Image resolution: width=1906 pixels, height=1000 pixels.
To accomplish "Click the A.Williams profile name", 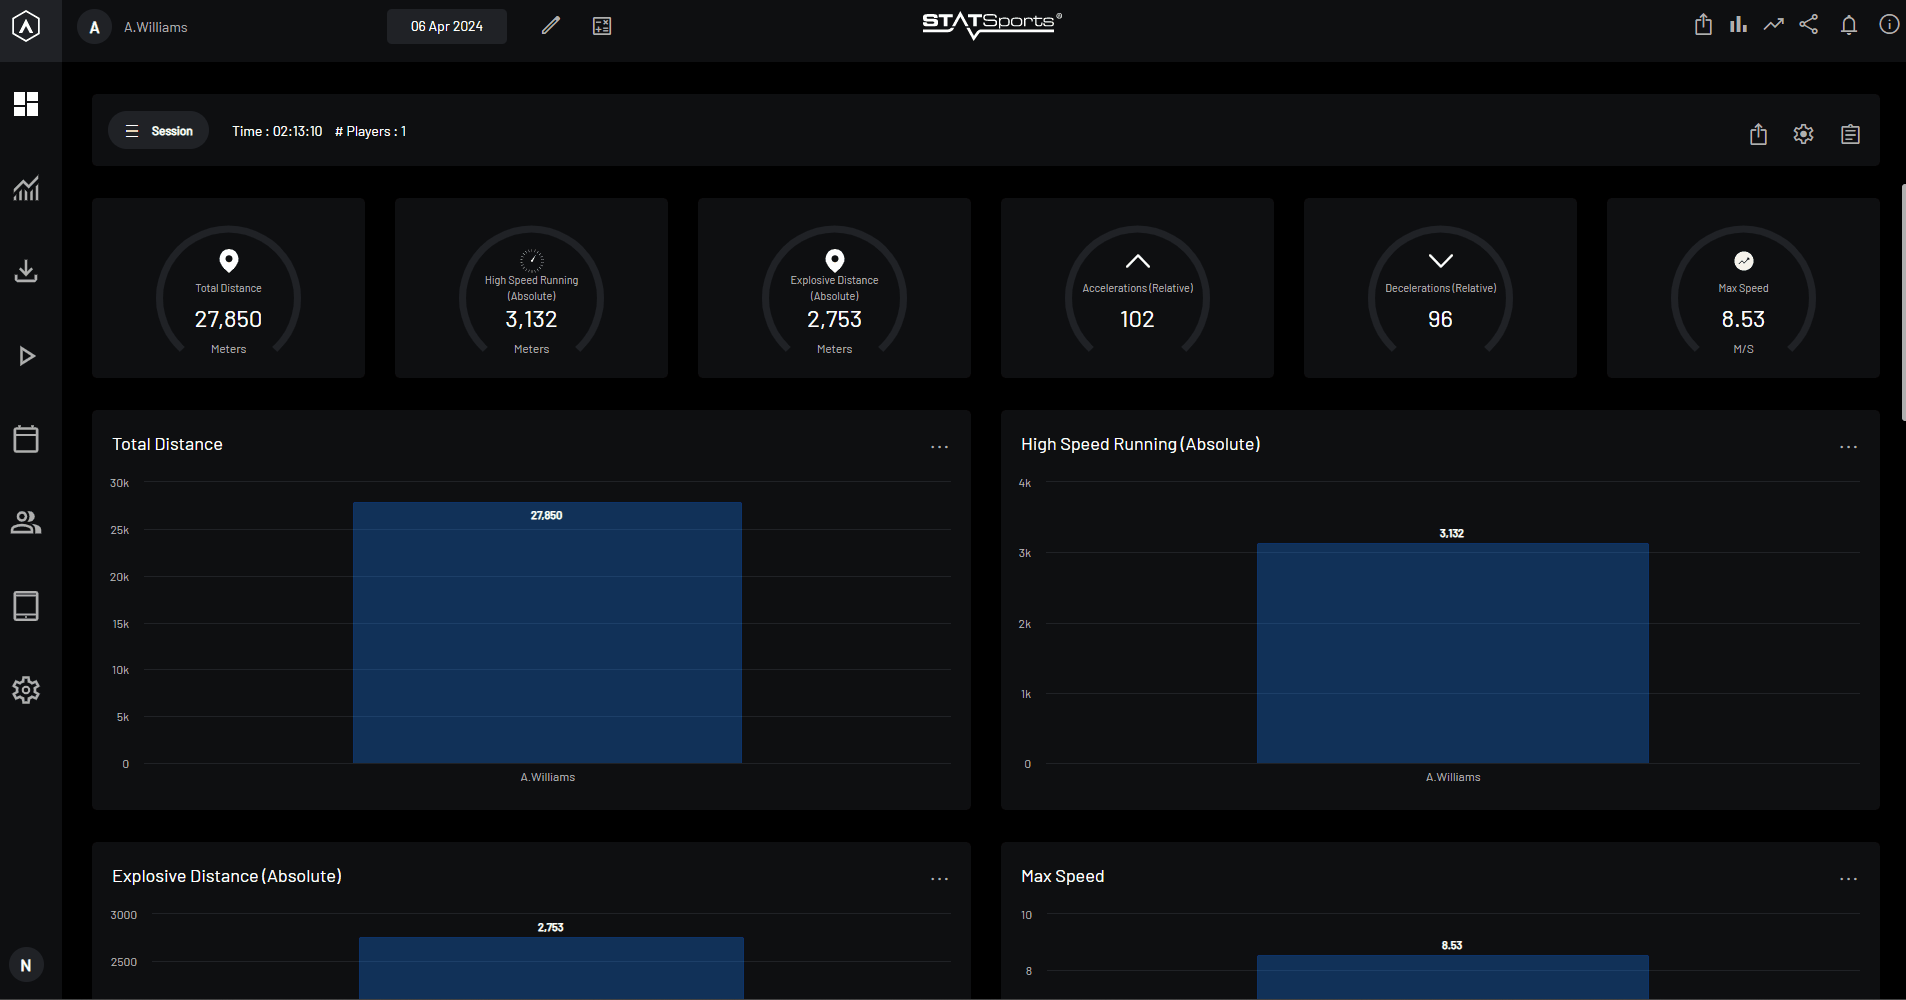I will click(x=156, y=28).
